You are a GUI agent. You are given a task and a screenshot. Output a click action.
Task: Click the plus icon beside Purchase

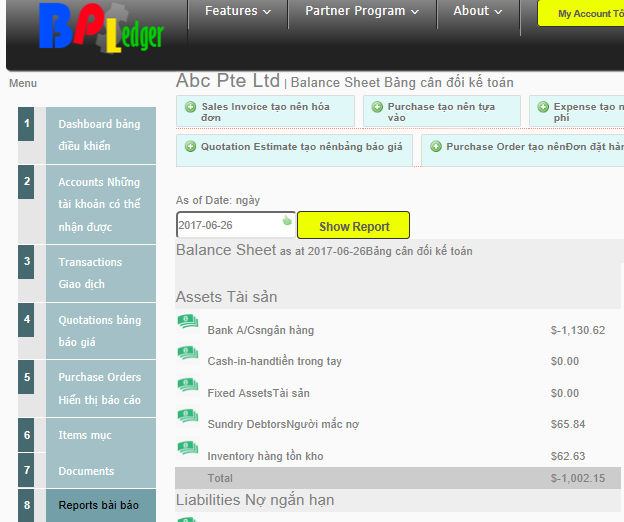click(376, 106)
